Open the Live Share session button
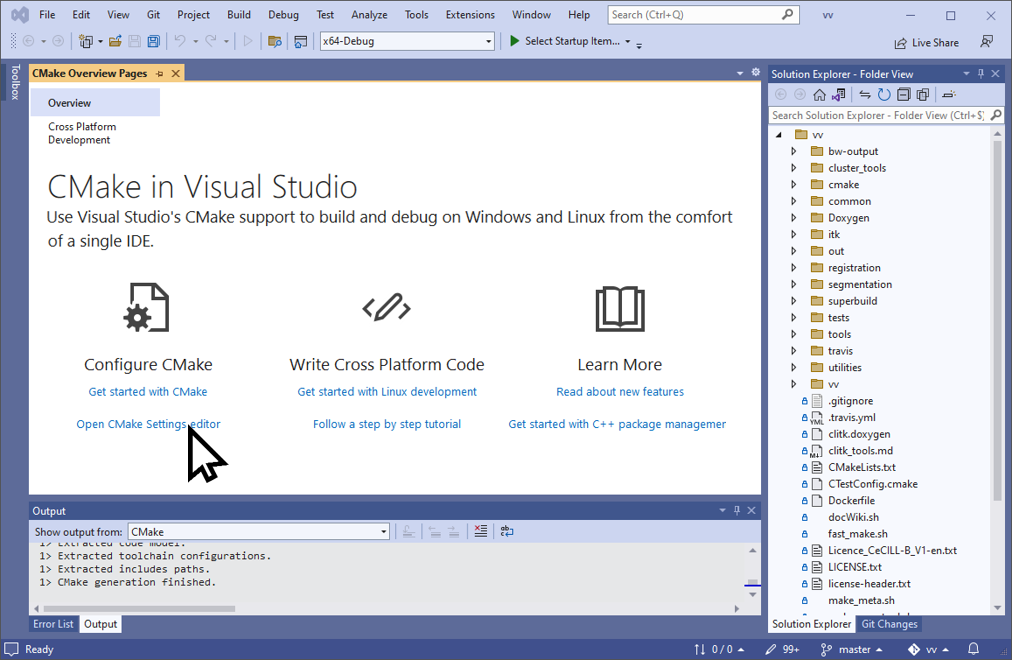The height and width of the screenshot is (660, 1012). coord(926,43)
